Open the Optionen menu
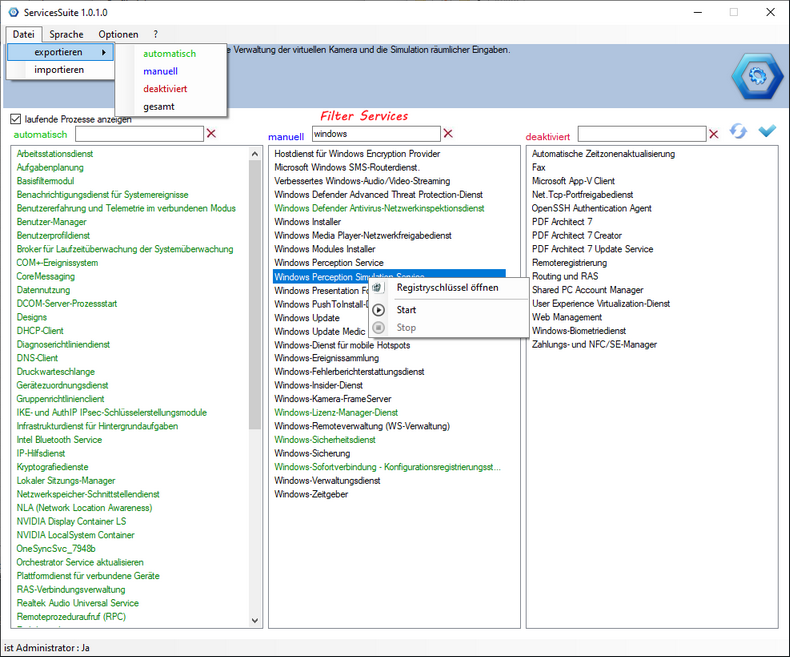Screen dimensions: 790x657 [x=118, y=34]
